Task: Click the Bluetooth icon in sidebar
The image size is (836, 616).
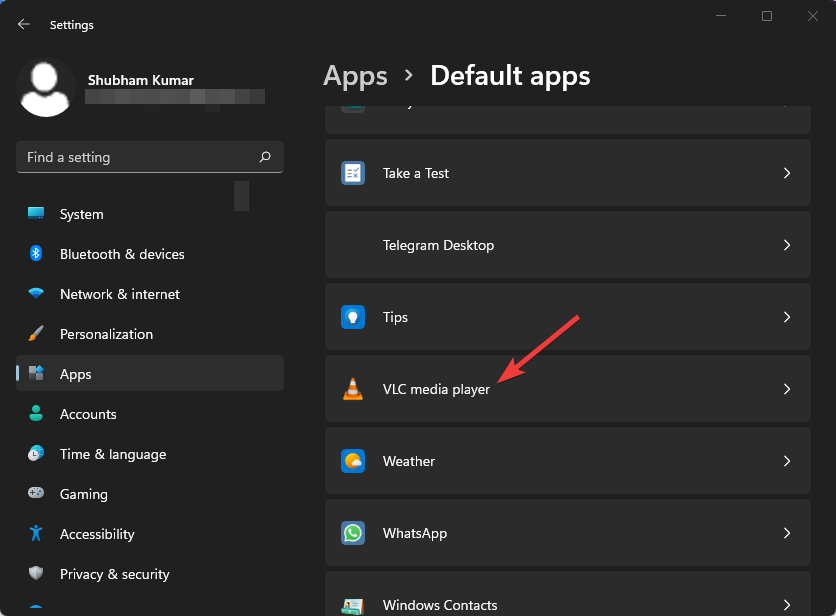Action: coord(36,253)
